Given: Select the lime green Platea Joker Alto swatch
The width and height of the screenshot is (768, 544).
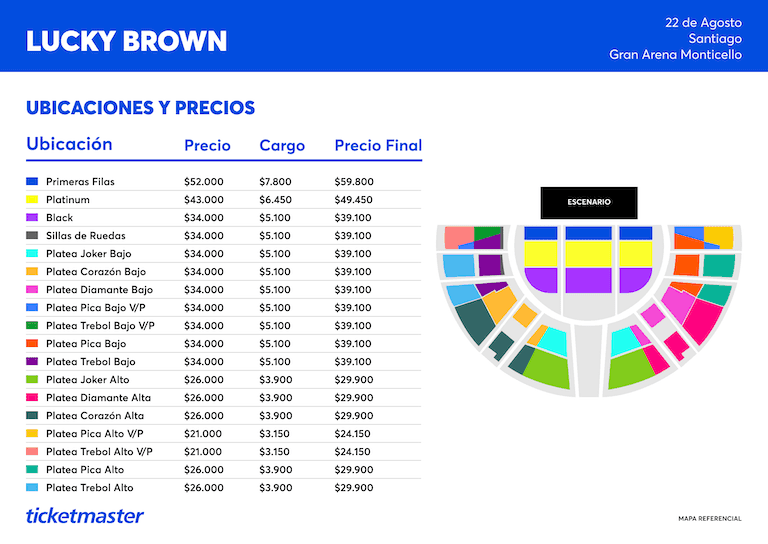Looking at the screenshot, I should [32, 379].
